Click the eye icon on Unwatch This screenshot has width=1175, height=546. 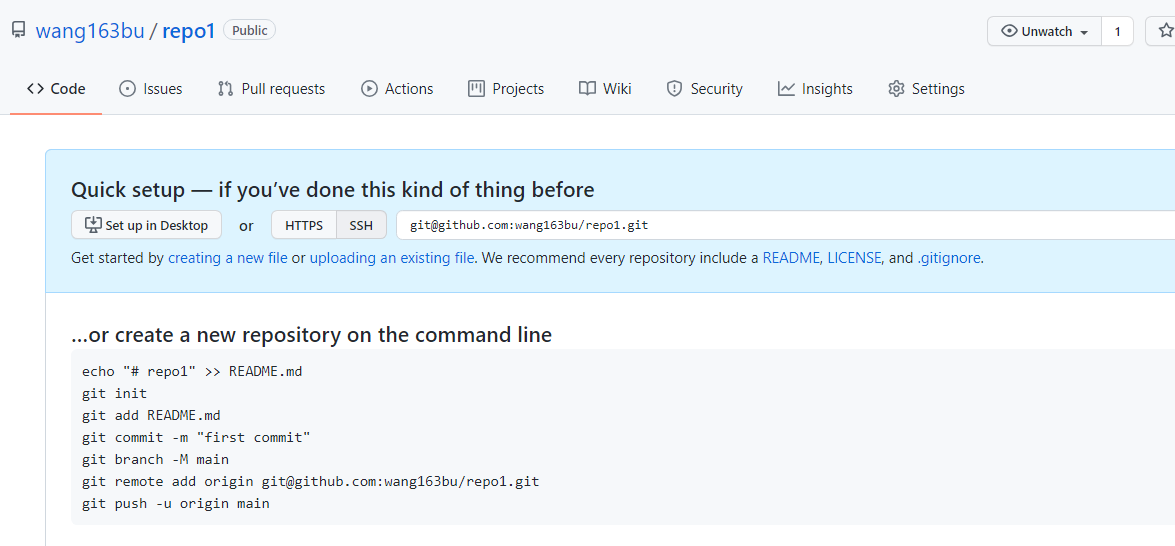[1009, 31]
